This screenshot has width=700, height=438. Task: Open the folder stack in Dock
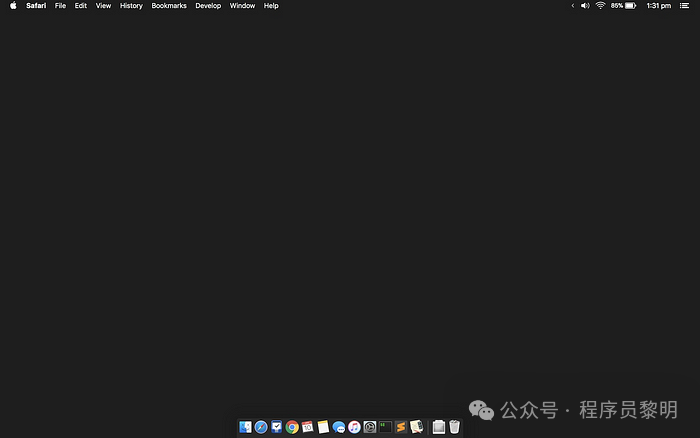point(439,427)
